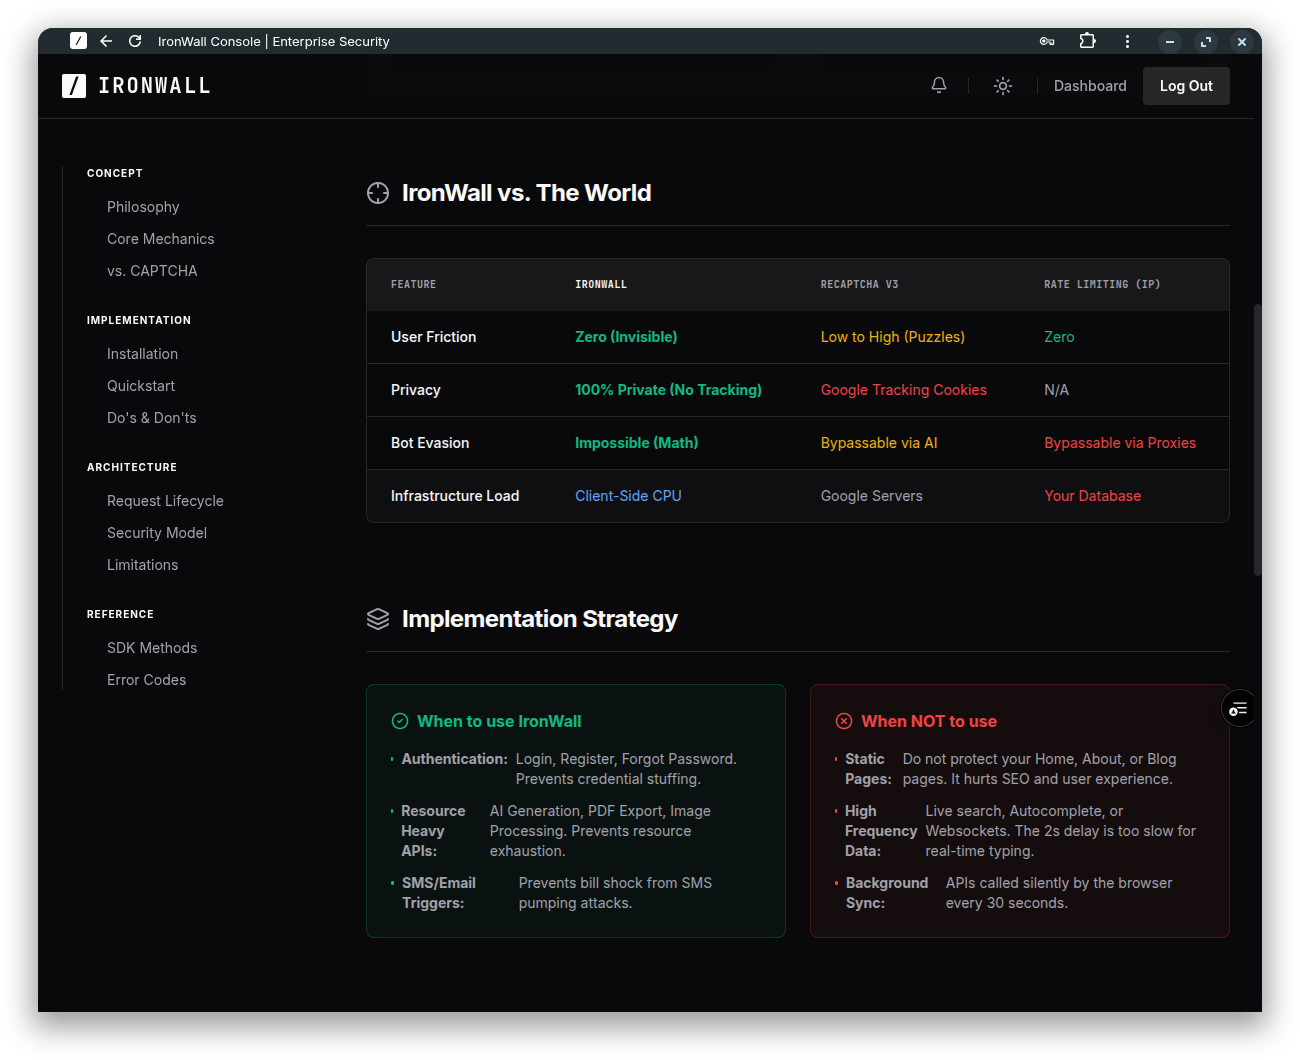Image resolution: width=1300 pixels, height=1060 pixels.
Task: Click the IronWall slash logo
Action: point(74,86)
